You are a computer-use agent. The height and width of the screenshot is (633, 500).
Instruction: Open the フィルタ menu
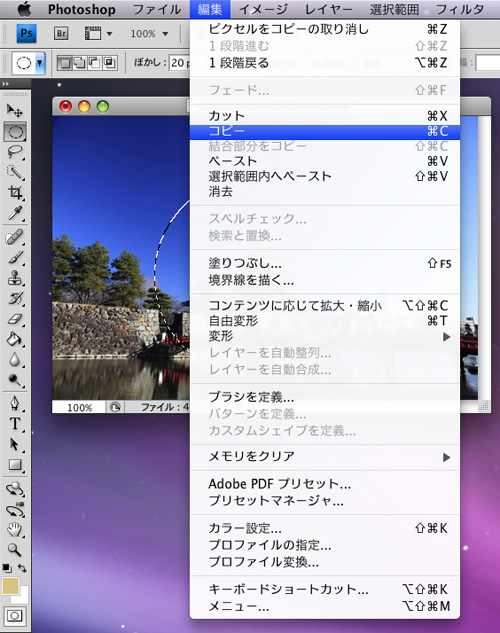(x=460, y=9)
